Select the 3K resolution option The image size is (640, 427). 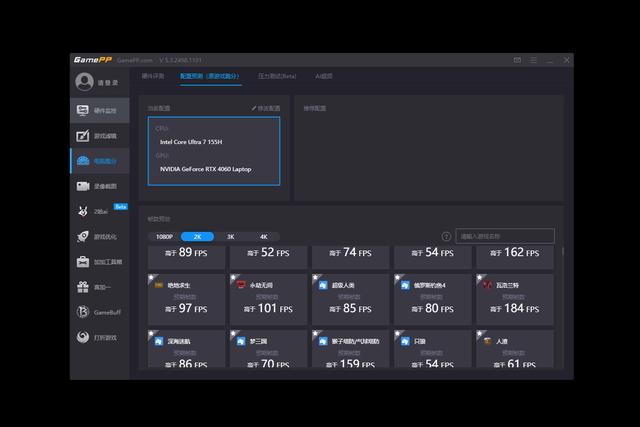coord(231,237)
